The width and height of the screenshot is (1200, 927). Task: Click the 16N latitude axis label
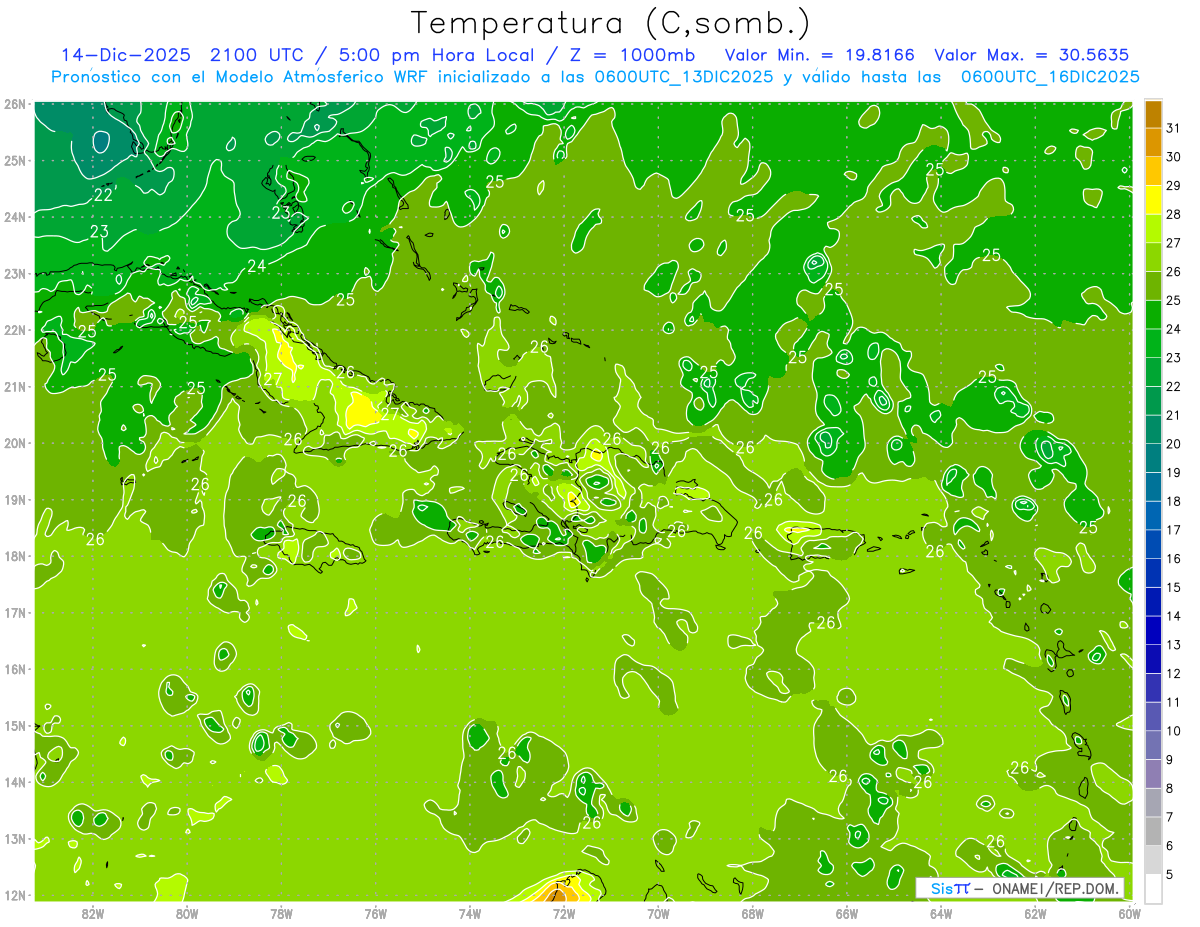(14, 669)
